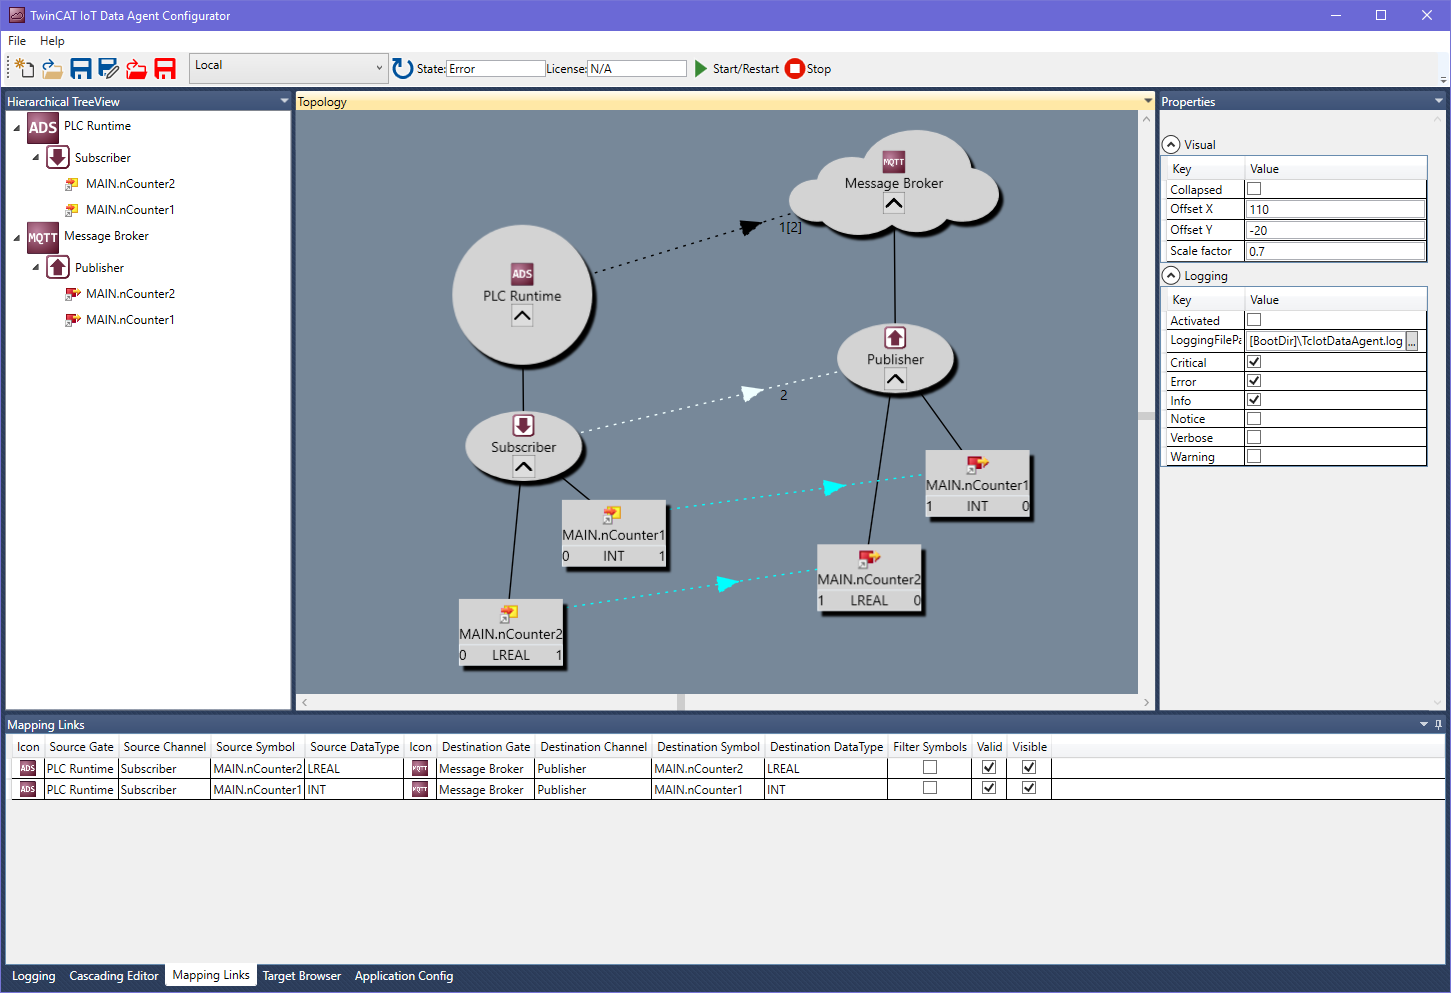The height and width of the screenshot is (993, 1451).
Task: Collapse PLC Runtime node in topology
Action: [x=522, y=316]
